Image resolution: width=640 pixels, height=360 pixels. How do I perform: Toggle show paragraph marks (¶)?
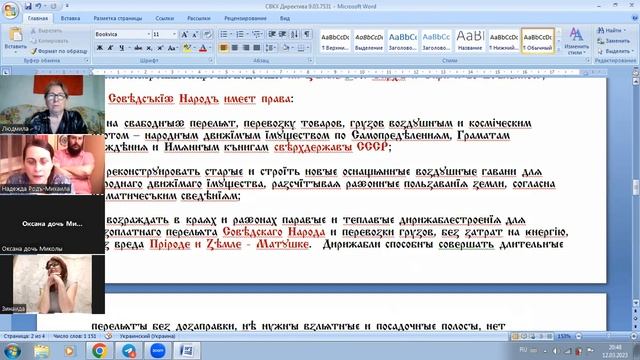(x=307, y=34)
